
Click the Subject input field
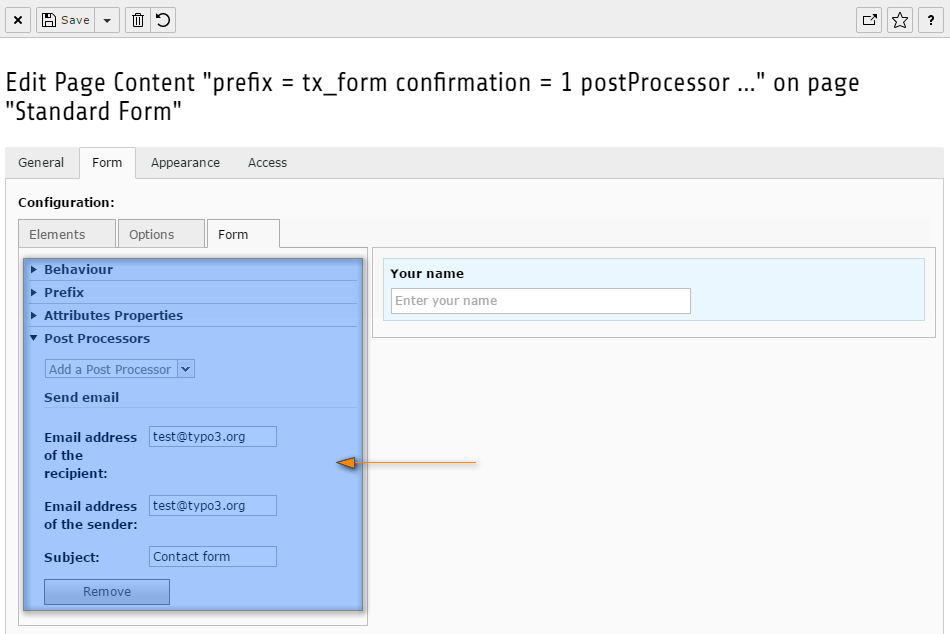(213, 556)
